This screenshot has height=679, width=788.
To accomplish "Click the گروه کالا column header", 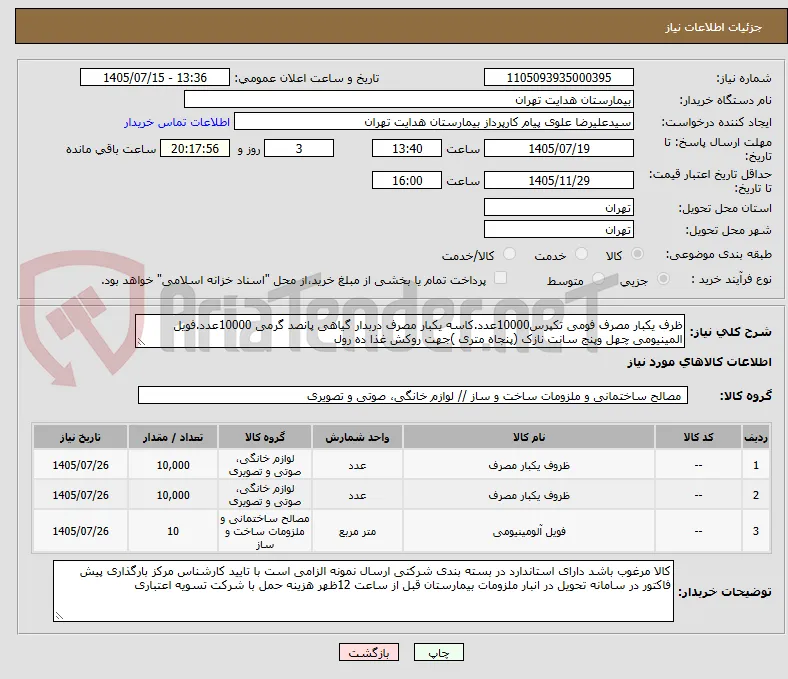I will pos(265,437).
